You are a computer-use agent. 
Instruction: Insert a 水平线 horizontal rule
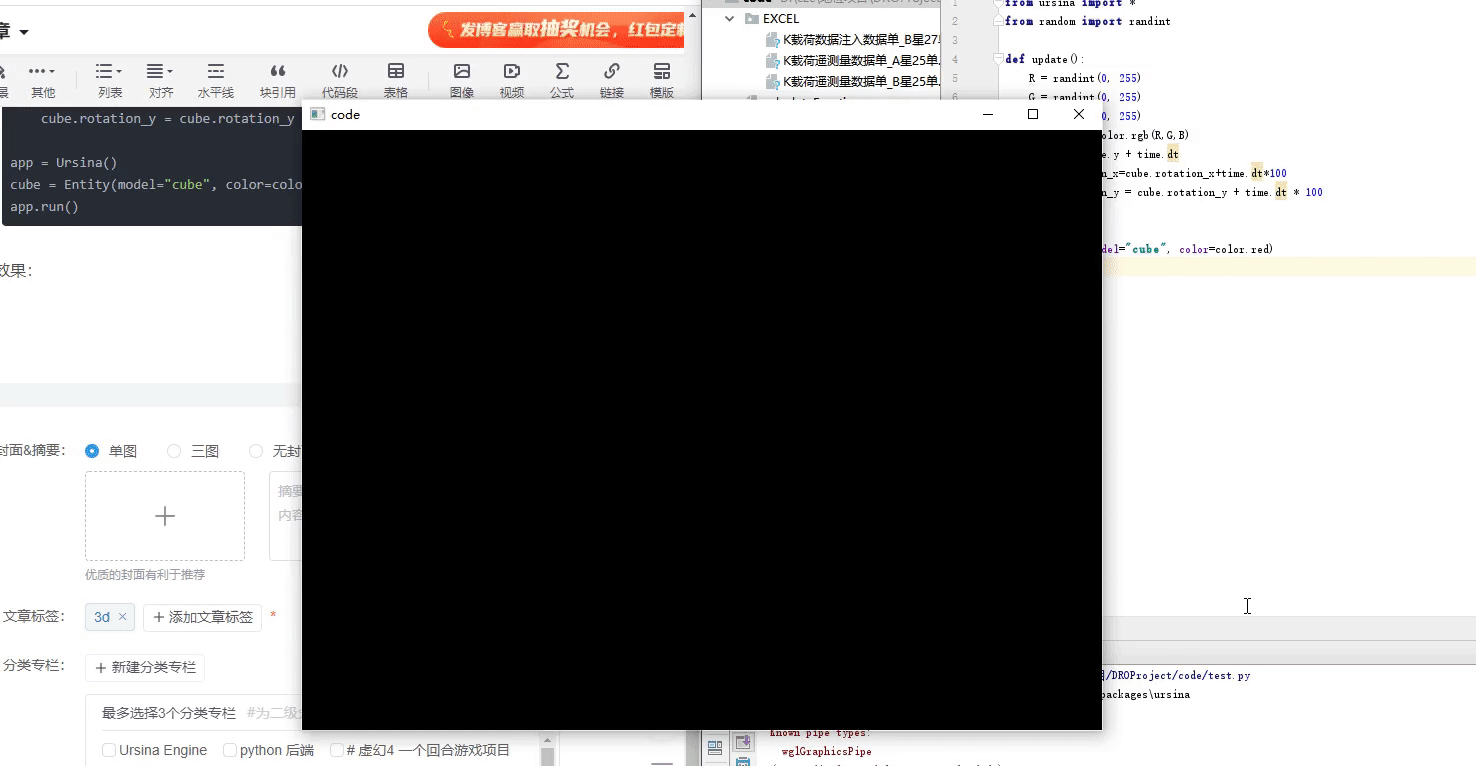214,72
